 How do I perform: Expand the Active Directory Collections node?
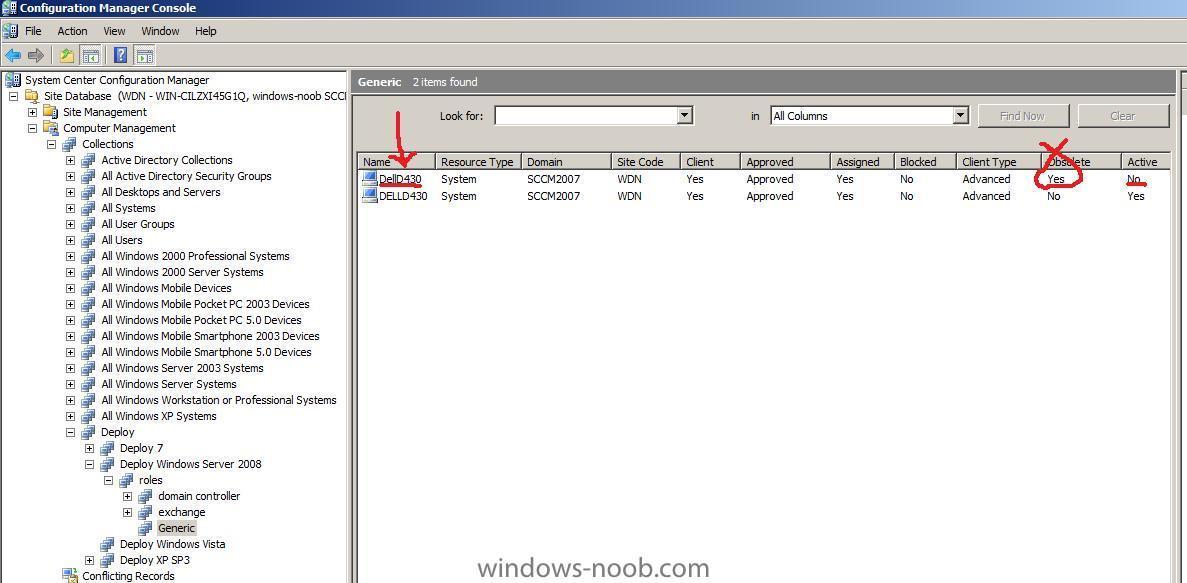(x=70, y=161)
